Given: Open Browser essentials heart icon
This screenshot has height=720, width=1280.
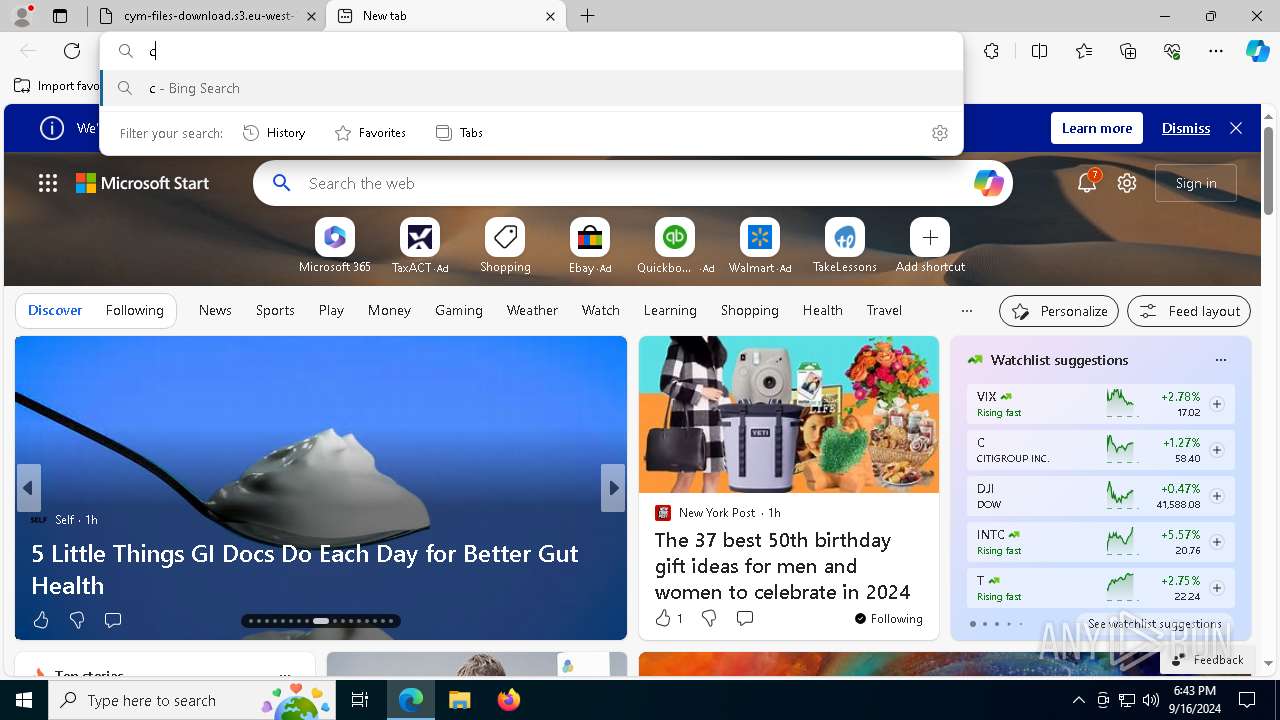Looking at the screenshot, I should click(1172, 51).
